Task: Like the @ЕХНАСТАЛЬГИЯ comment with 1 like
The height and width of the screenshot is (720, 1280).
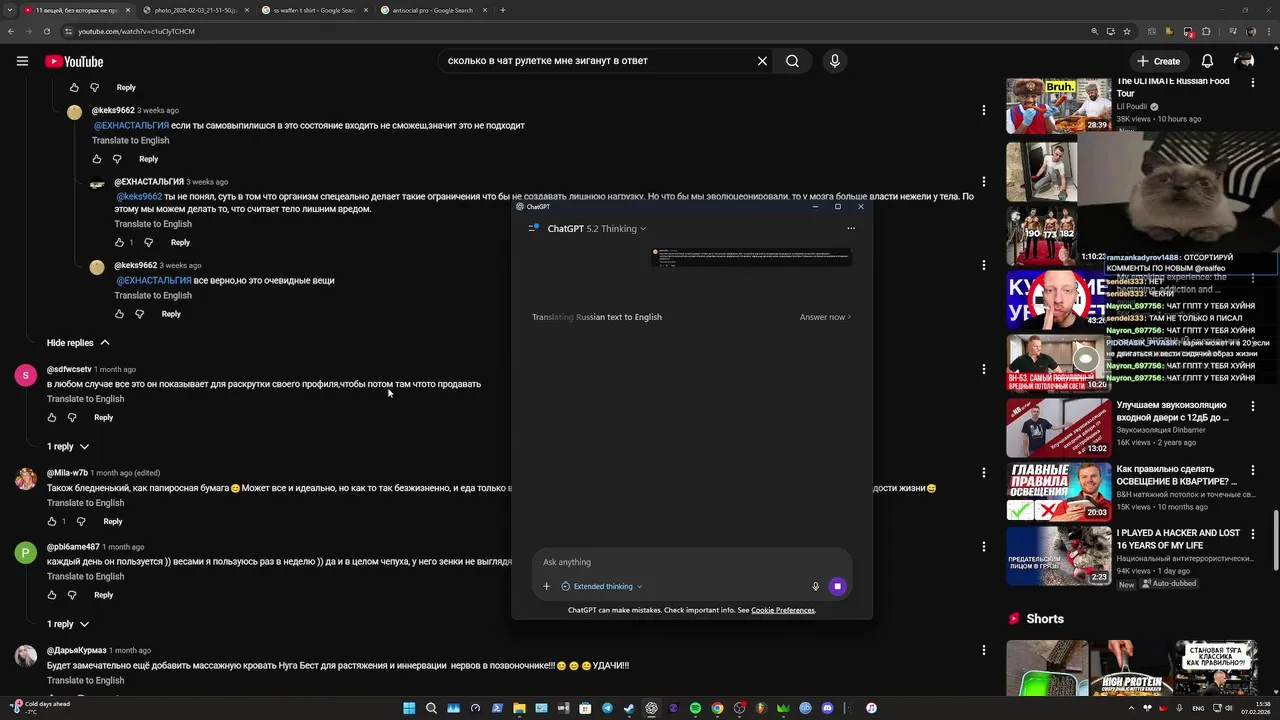Action: [119, 242]
